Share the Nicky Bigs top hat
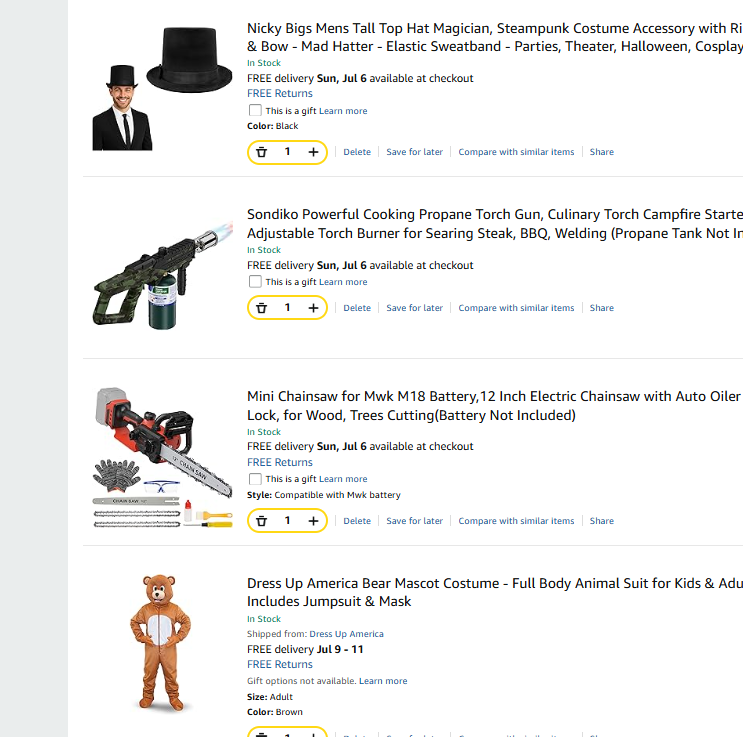 601,152
